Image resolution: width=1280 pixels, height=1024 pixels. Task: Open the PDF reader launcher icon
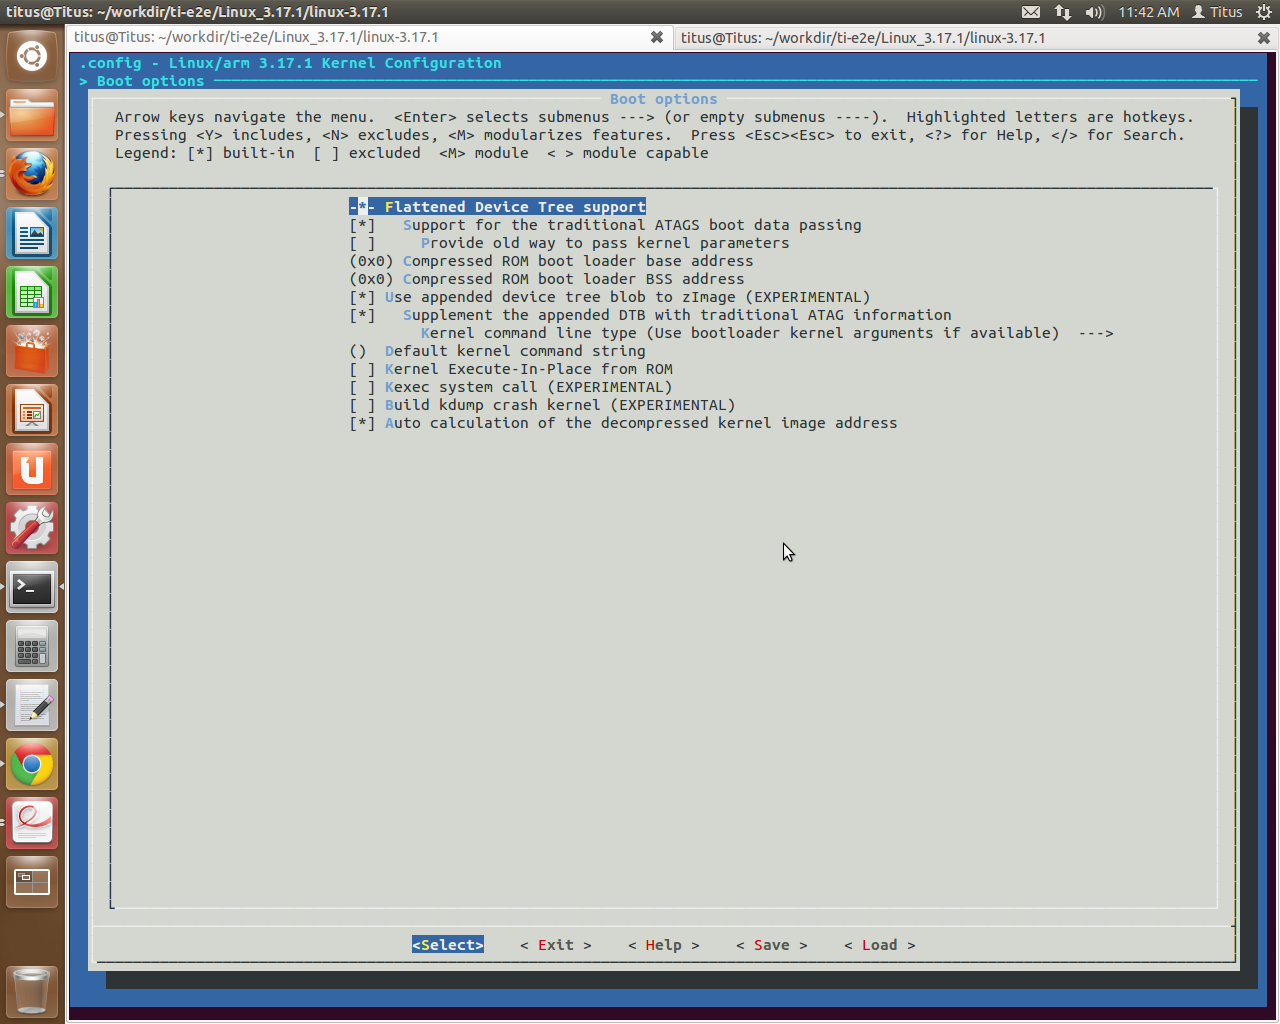(32, 824)
